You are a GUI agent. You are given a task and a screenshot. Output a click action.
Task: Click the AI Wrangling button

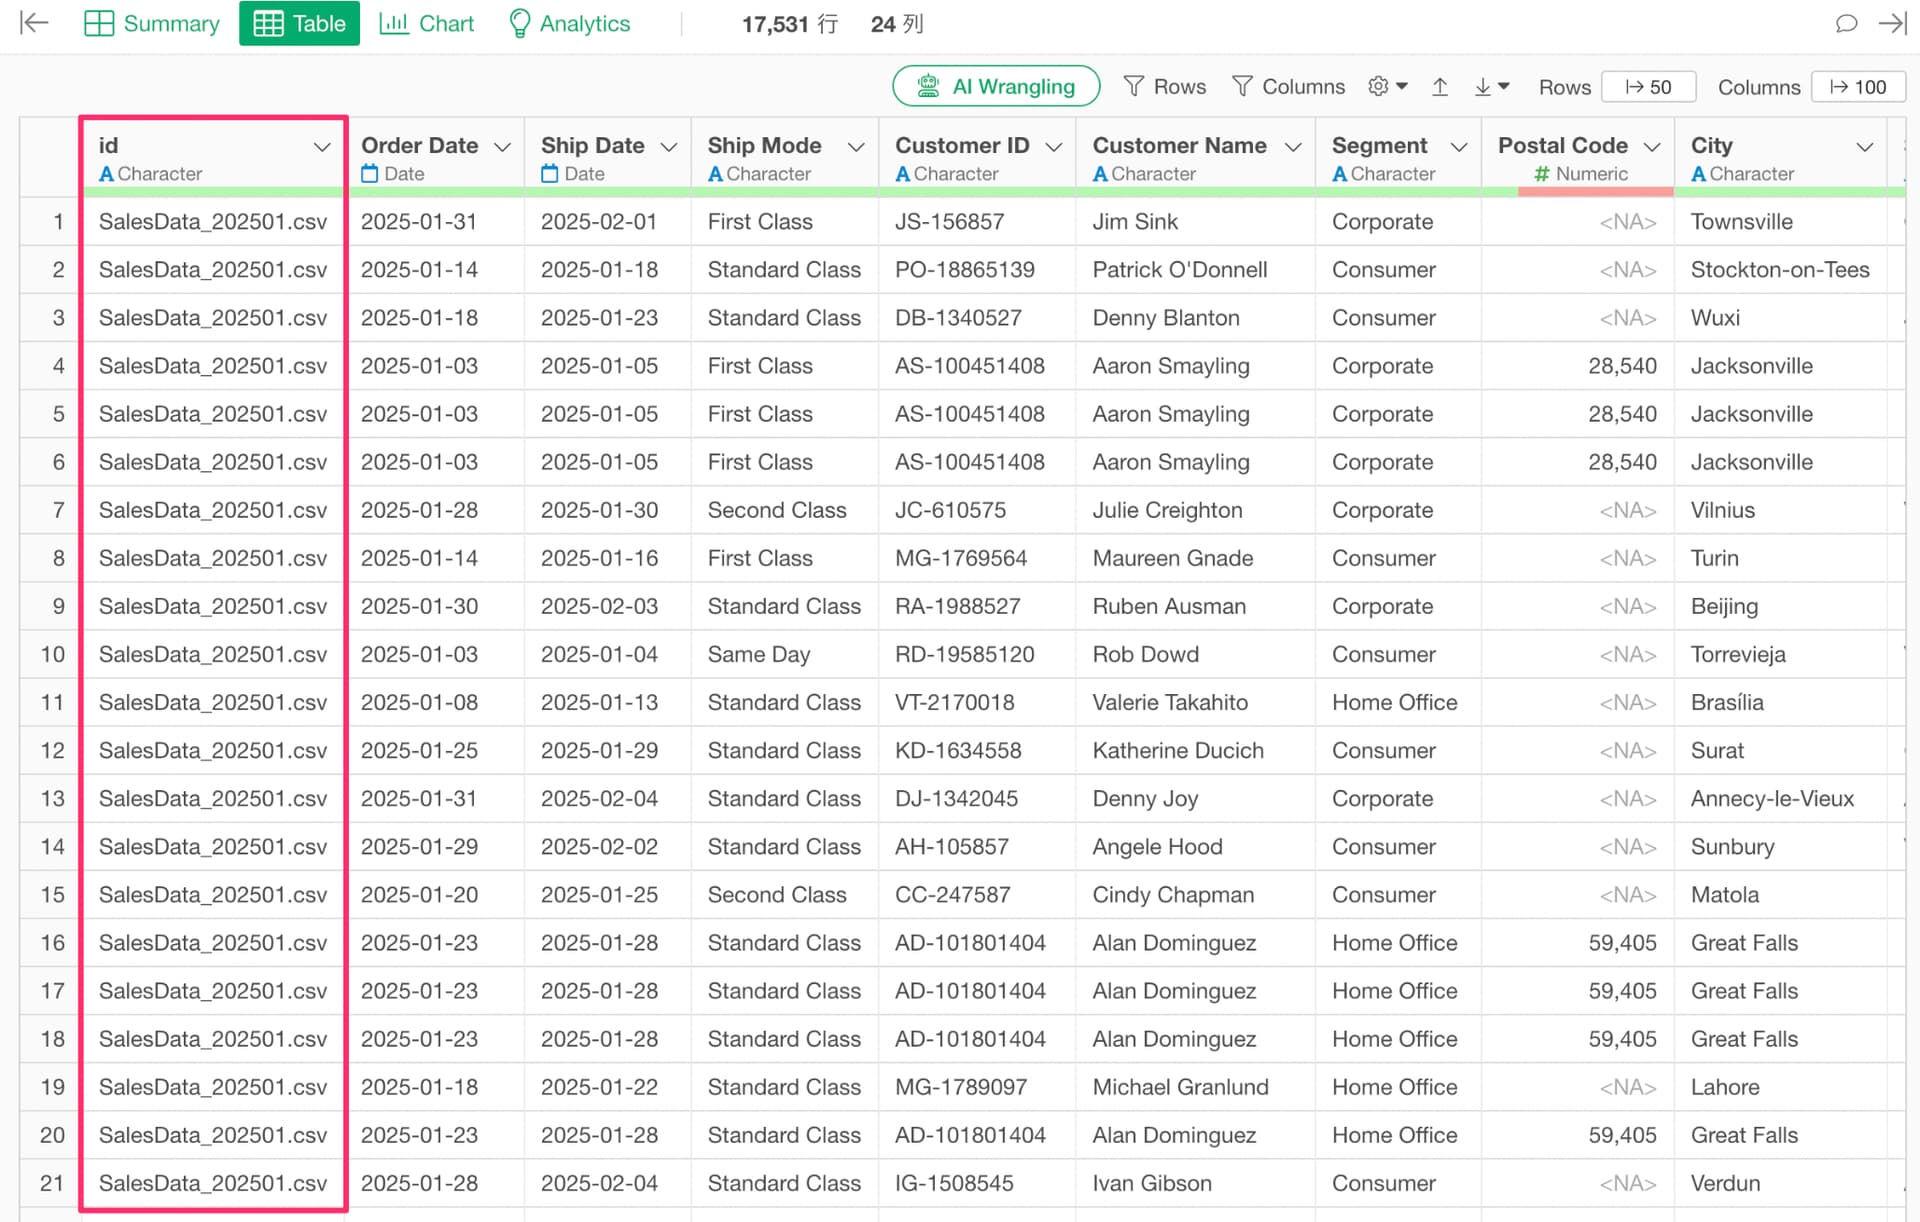[996, 87]
